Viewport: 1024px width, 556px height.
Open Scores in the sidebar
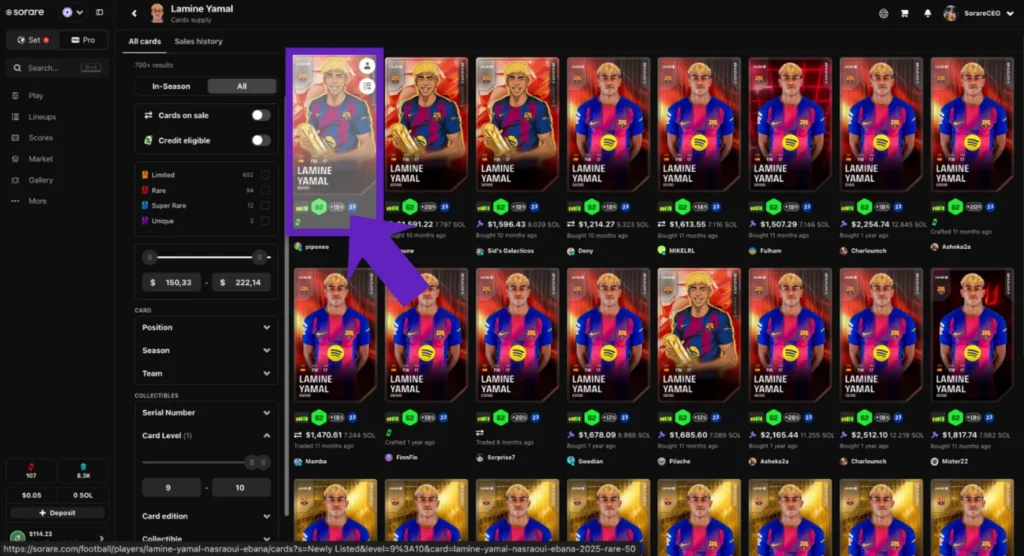[40, 138]
